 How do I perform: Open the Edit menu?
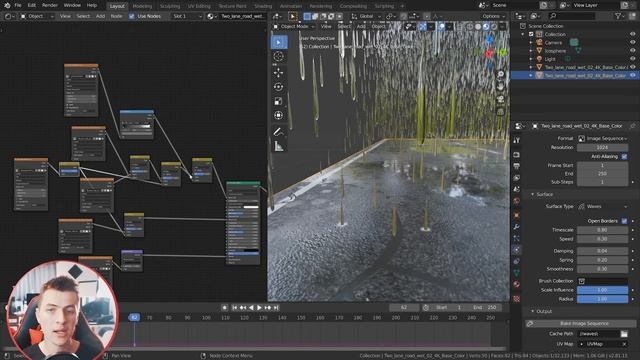coord(32,5)
